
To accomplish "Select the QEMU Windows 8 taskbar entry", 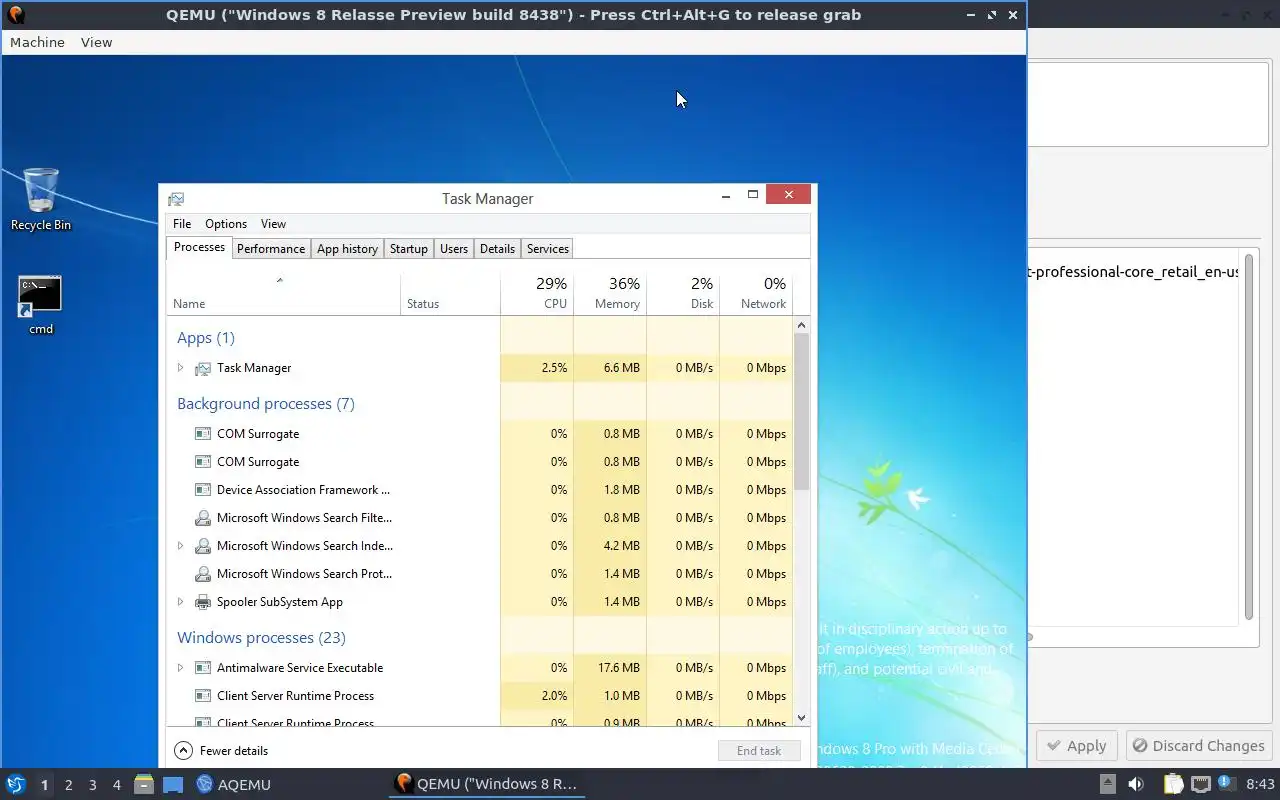I will 486,784.
